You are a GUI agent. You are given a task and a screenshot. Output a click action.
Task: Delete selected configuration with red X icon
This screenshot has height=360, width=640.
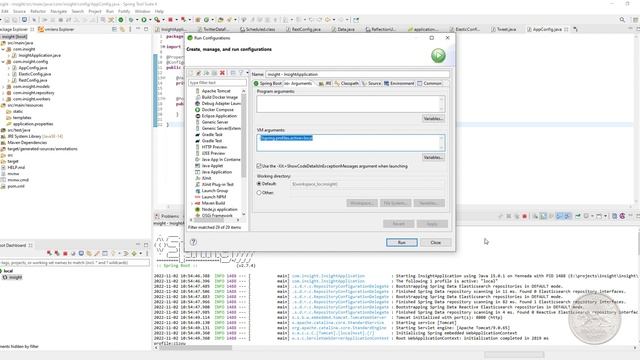coord(222,73)
